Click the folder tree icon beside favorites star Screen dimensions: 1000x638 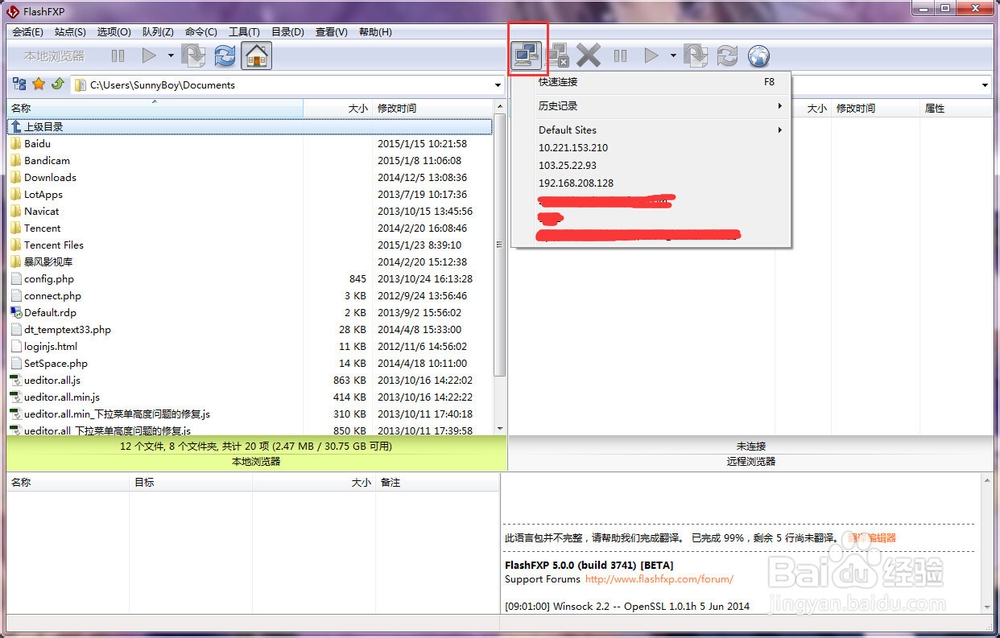click(x=20, y=84)
